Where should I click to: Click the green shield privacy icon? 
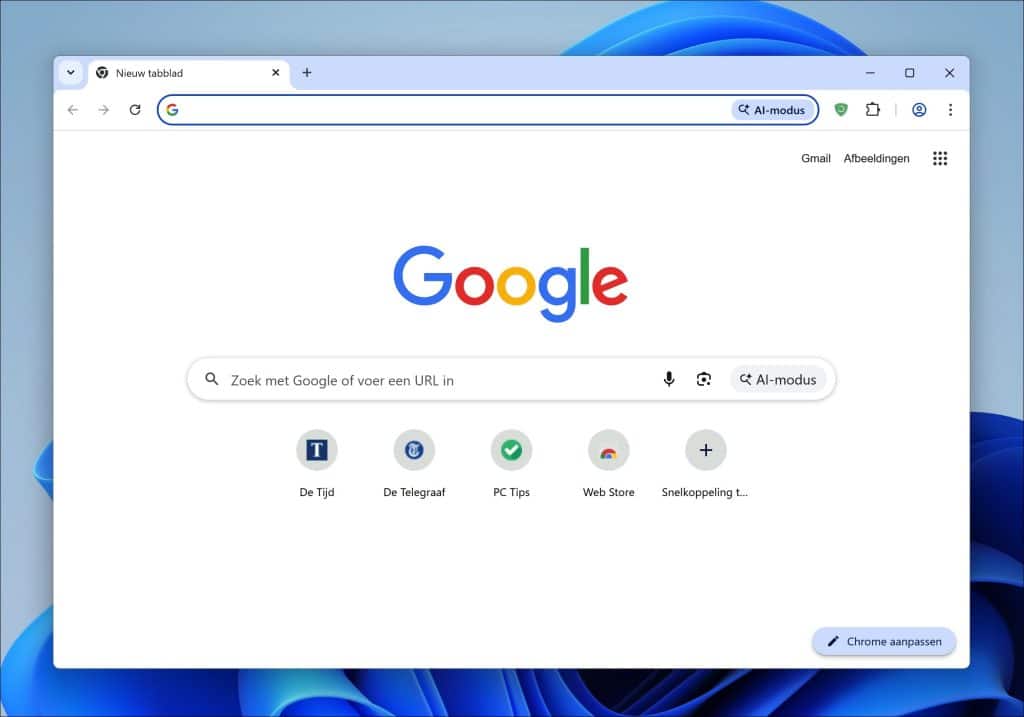(x=841, y=110)
